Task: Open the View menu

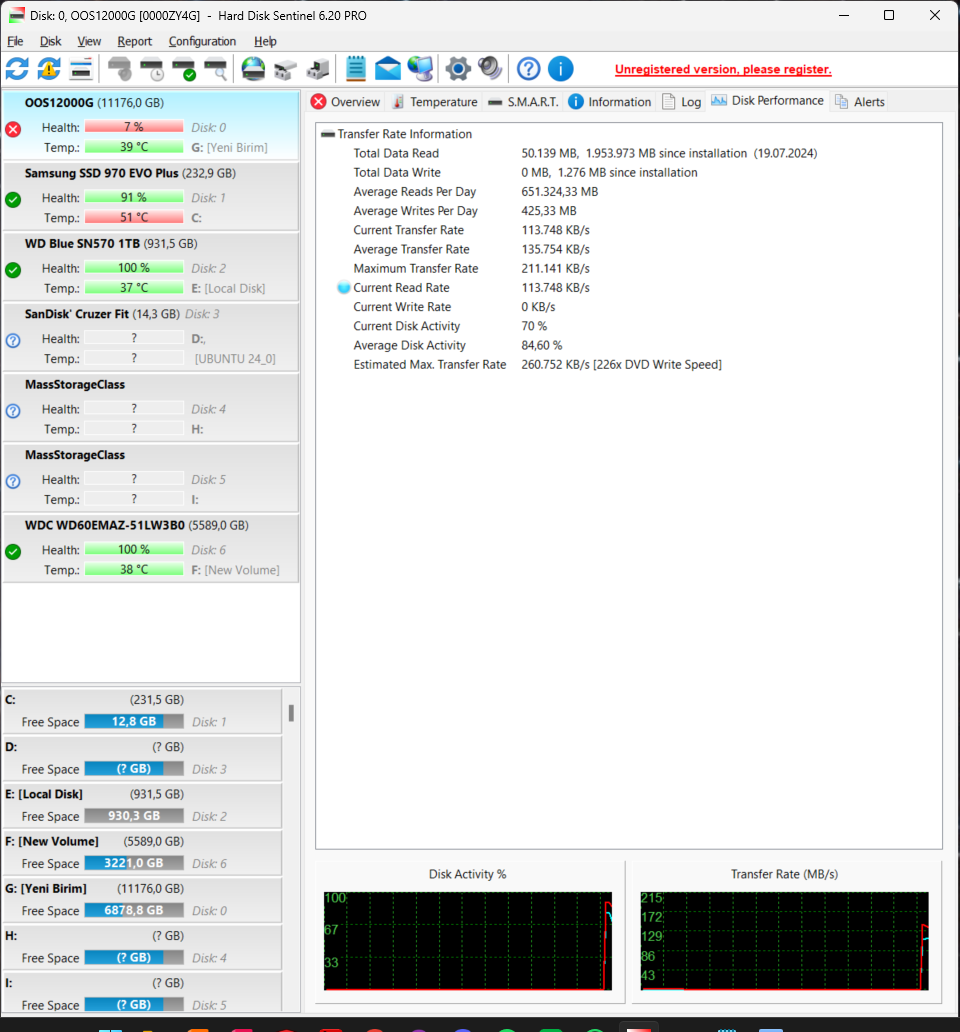Action: point(89,41)
